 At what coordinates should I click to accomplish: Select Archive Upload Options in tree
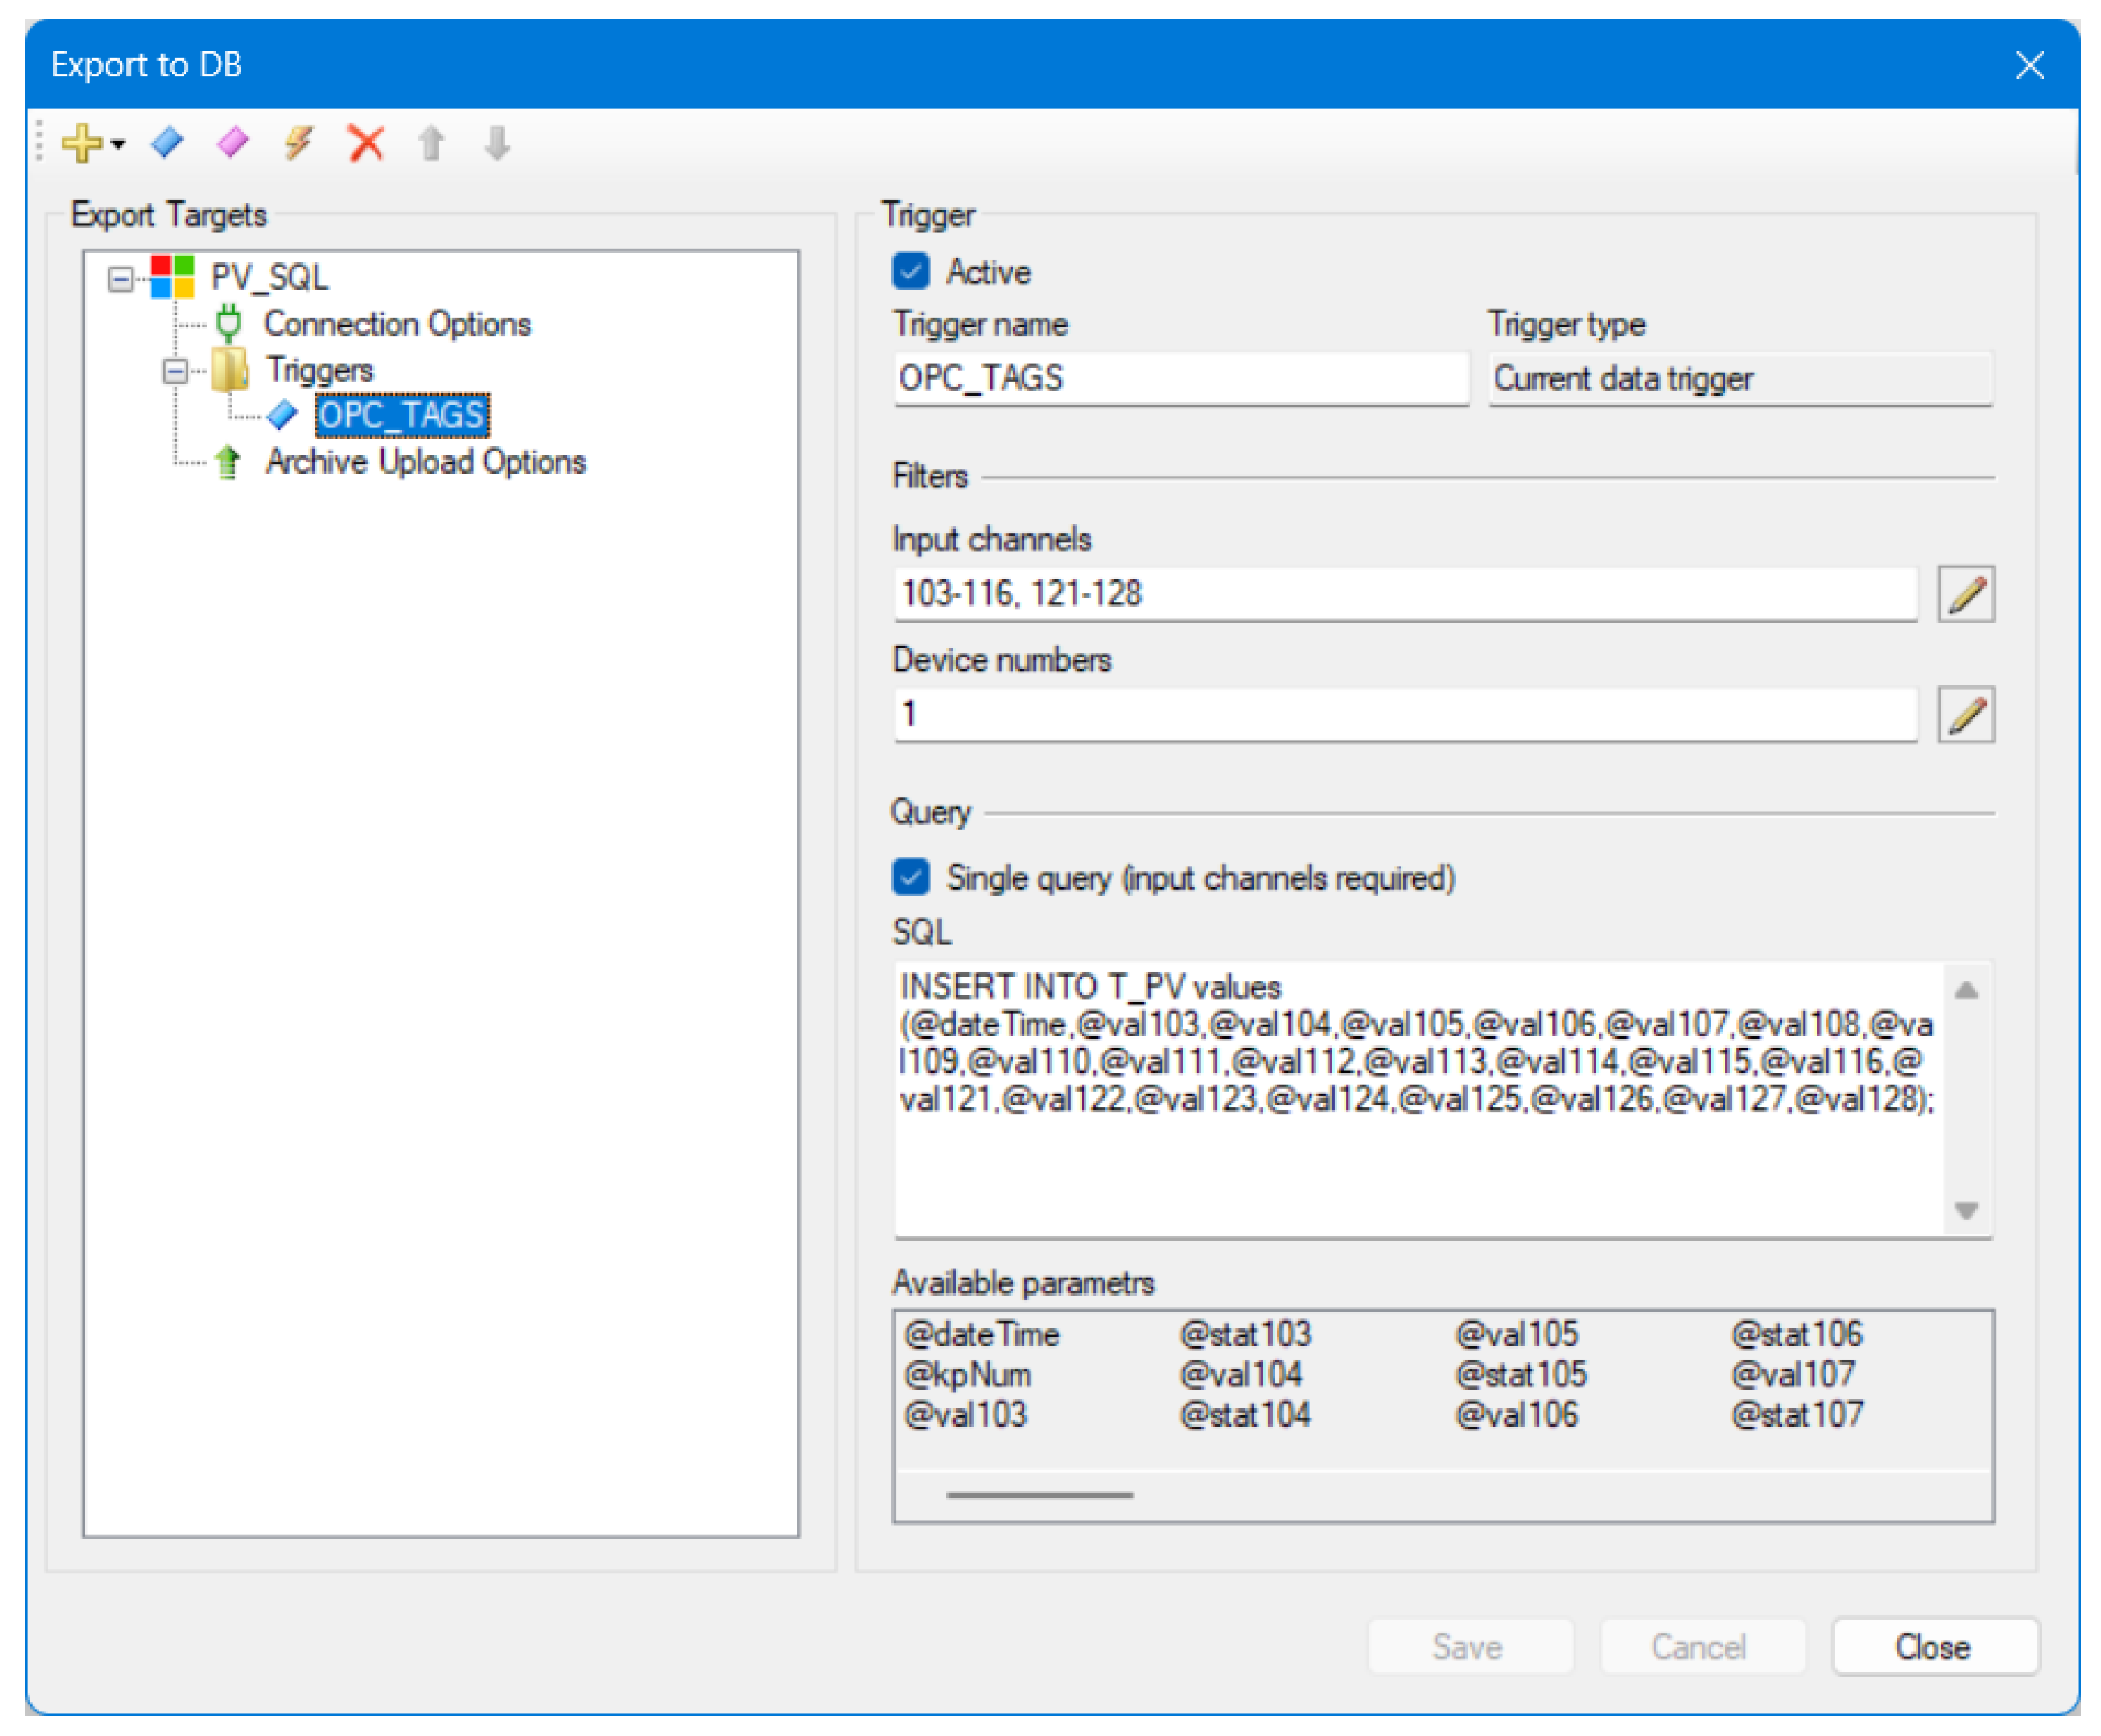(425, 462)
